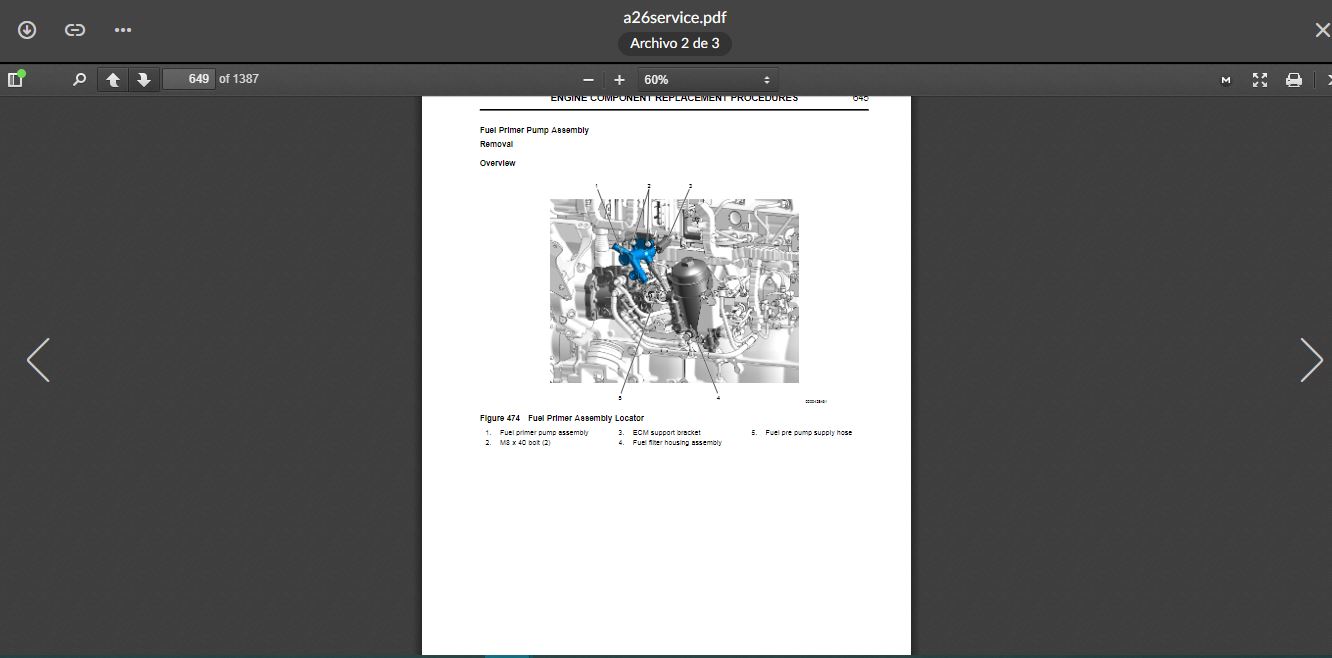Click the 'ENGINE COMPONENT REPLACEMENT PROCEDURES' page header
Screen dimensions: 1332x658
tap(674, 99)
